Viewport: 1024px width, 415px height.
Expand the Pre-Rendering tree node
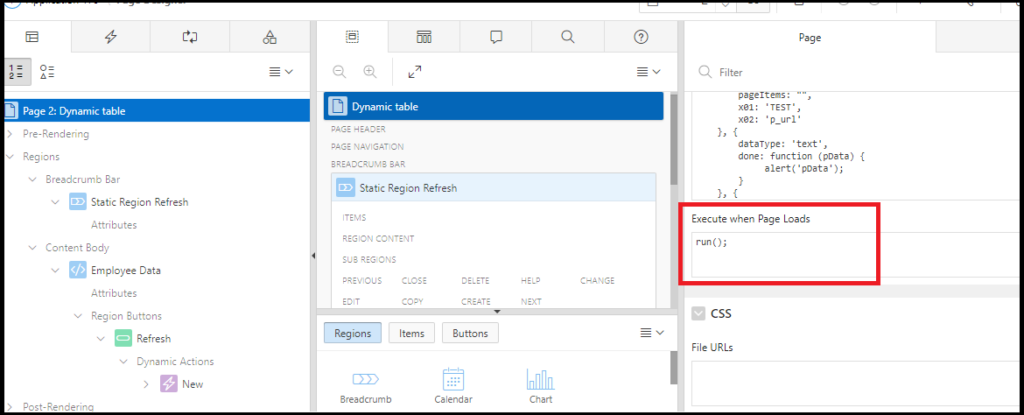9,134
